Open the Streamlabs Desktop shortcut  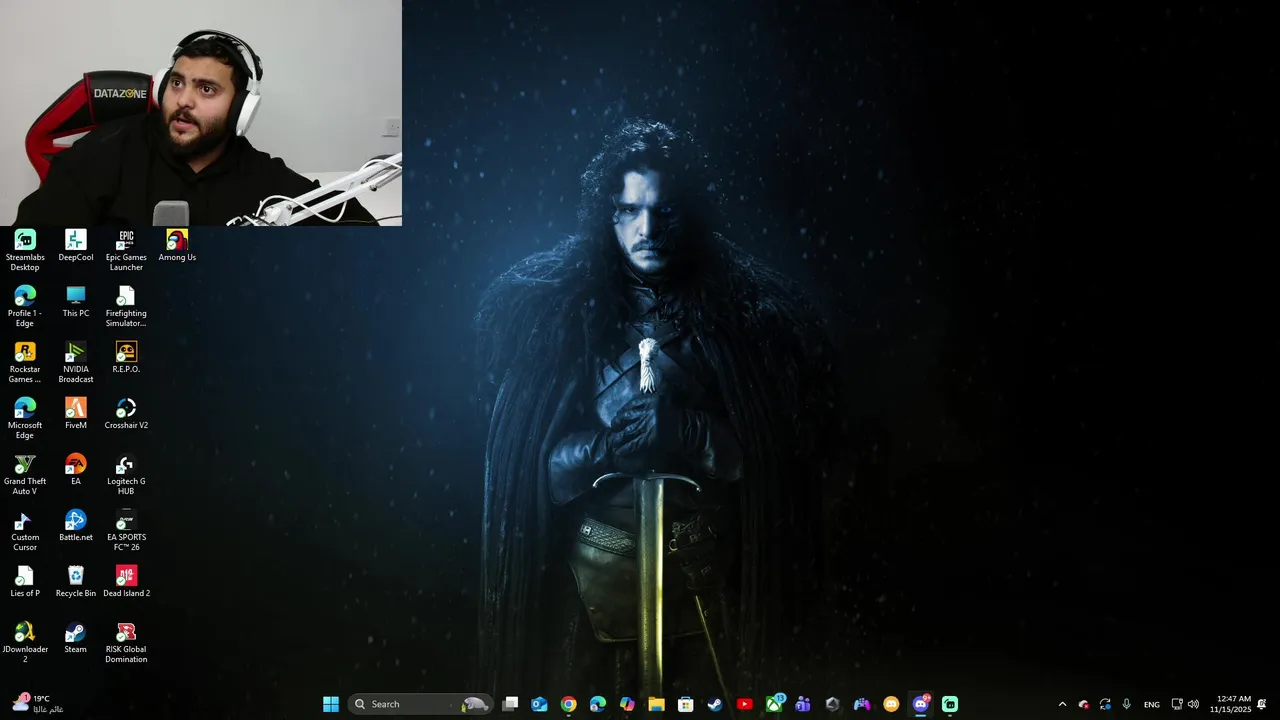pos(25,250)
